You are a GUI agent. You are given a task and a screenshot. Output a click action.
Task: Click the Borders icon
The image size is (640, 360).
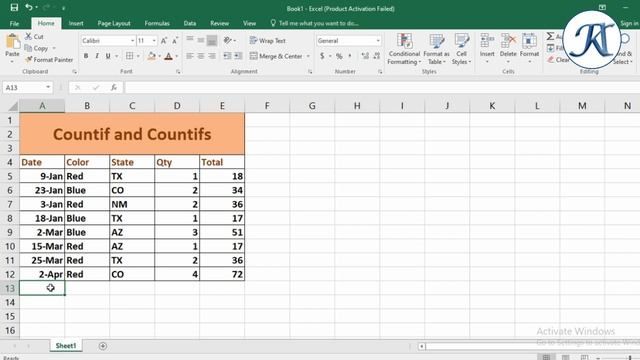tap(129, 56)
